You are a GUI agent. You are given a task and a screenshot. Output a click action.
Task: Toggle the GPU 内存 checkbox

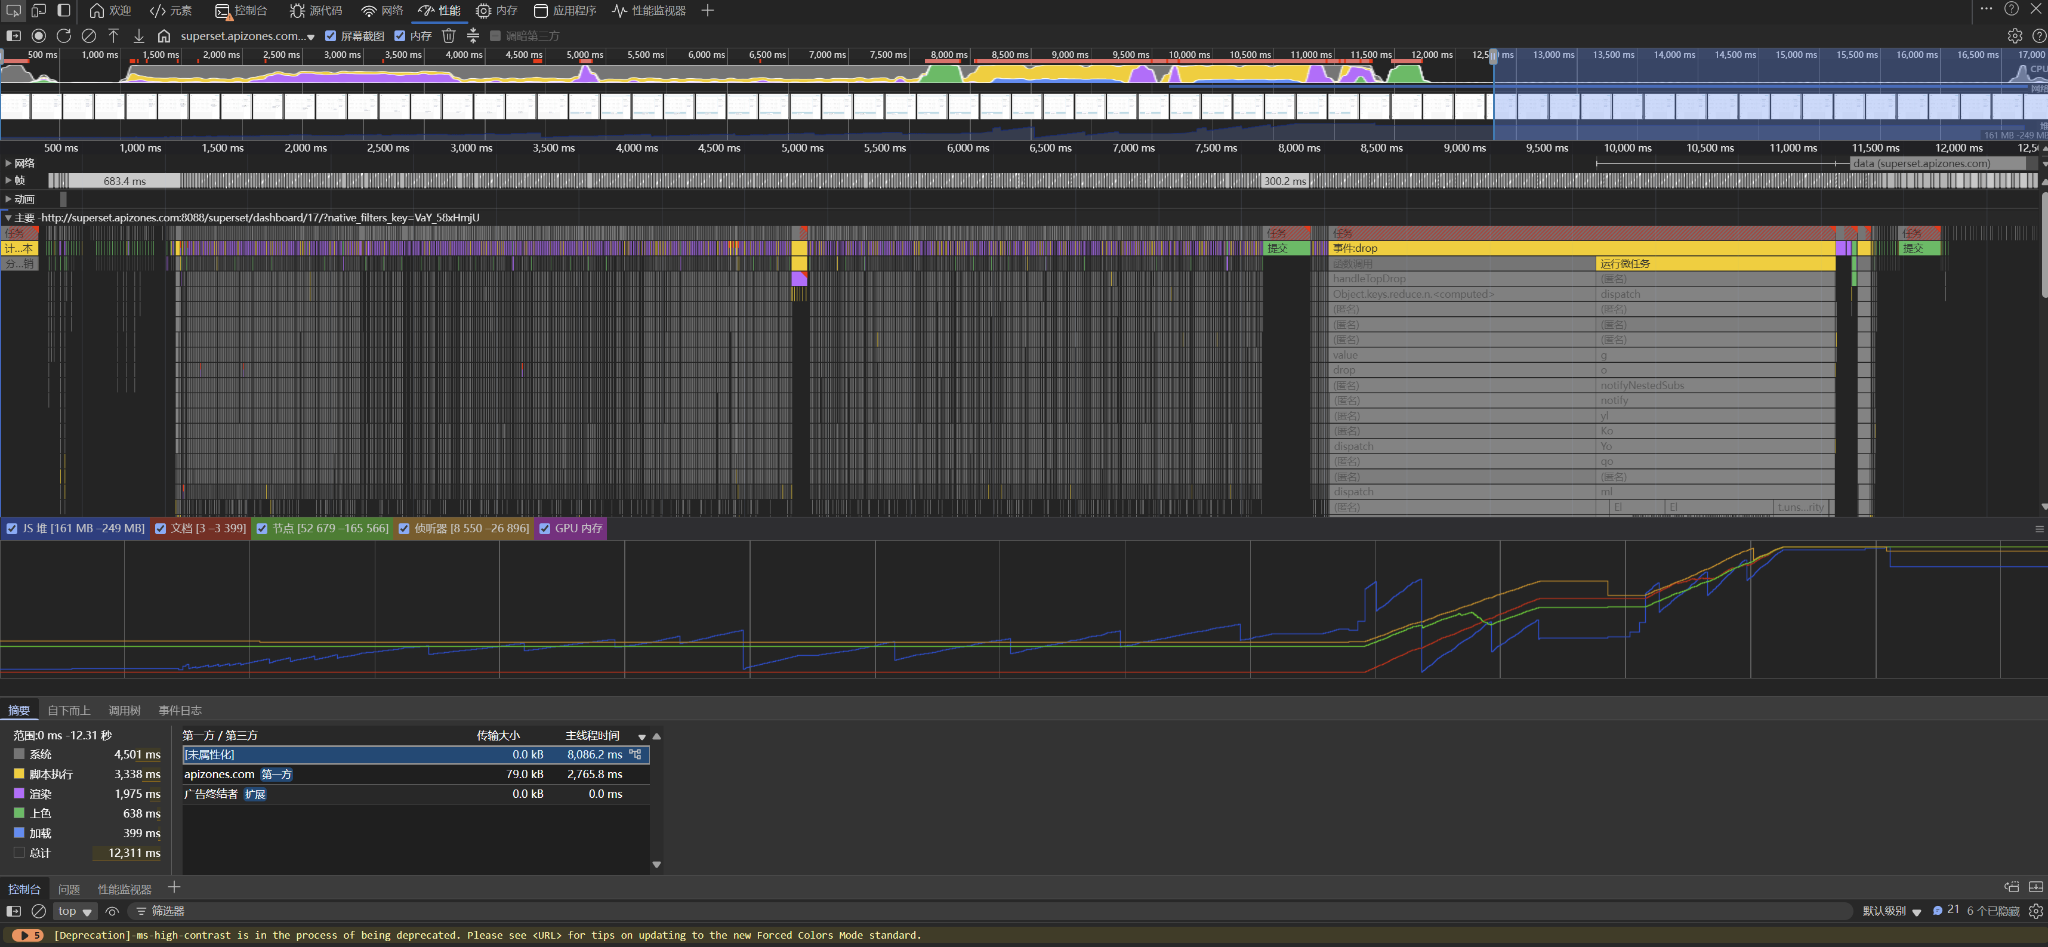coord(544,528)
